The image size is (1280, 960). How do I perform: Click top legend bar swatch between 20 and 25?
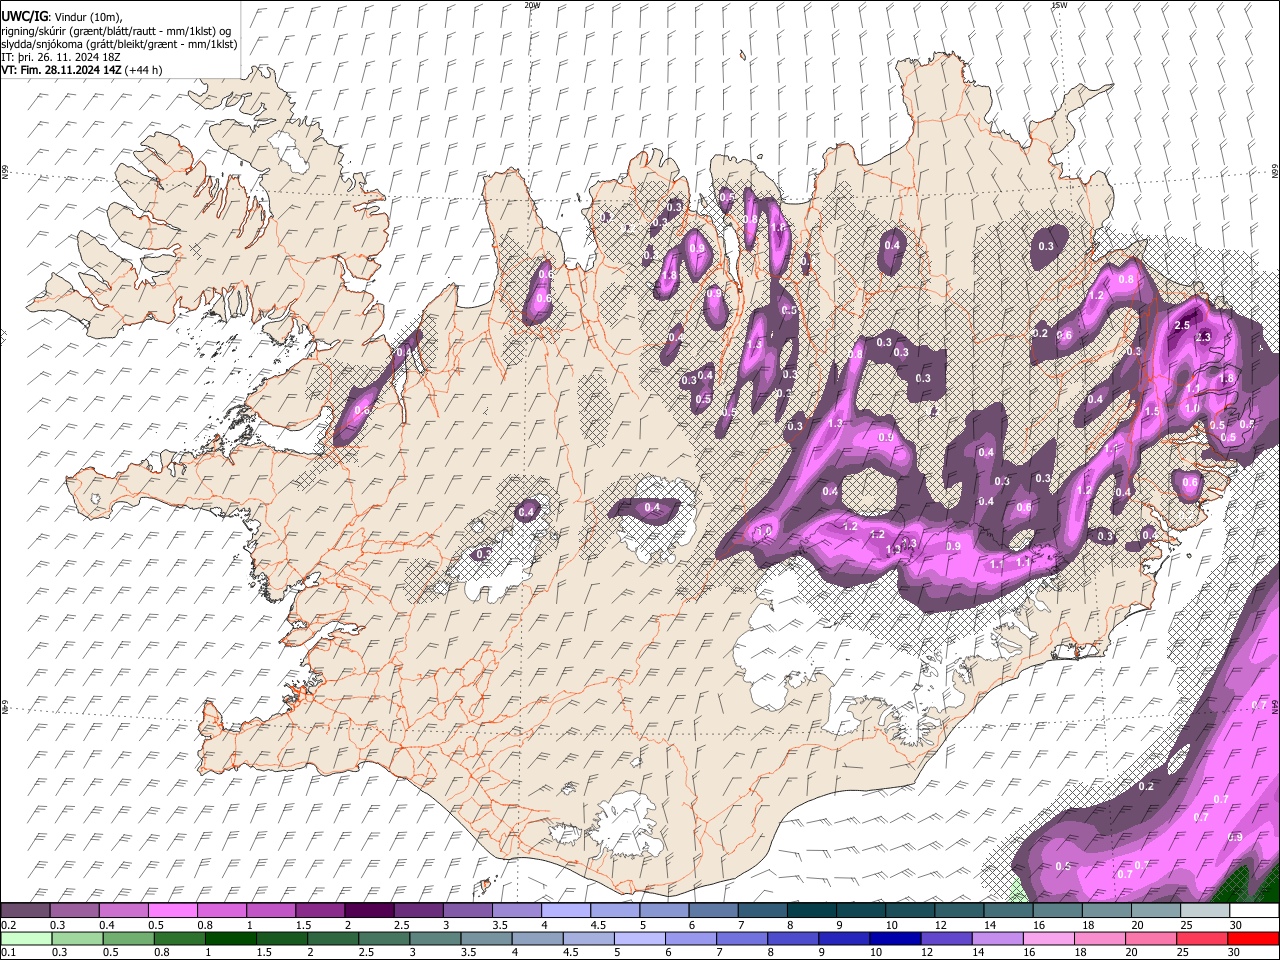pos(1156,911)
